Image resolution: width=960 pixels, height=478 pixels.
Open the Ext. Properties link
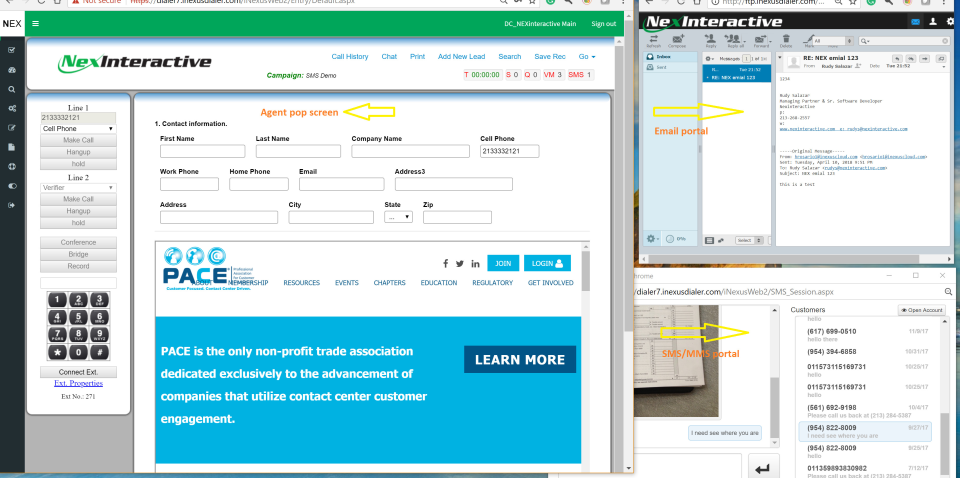coord(78,383)
